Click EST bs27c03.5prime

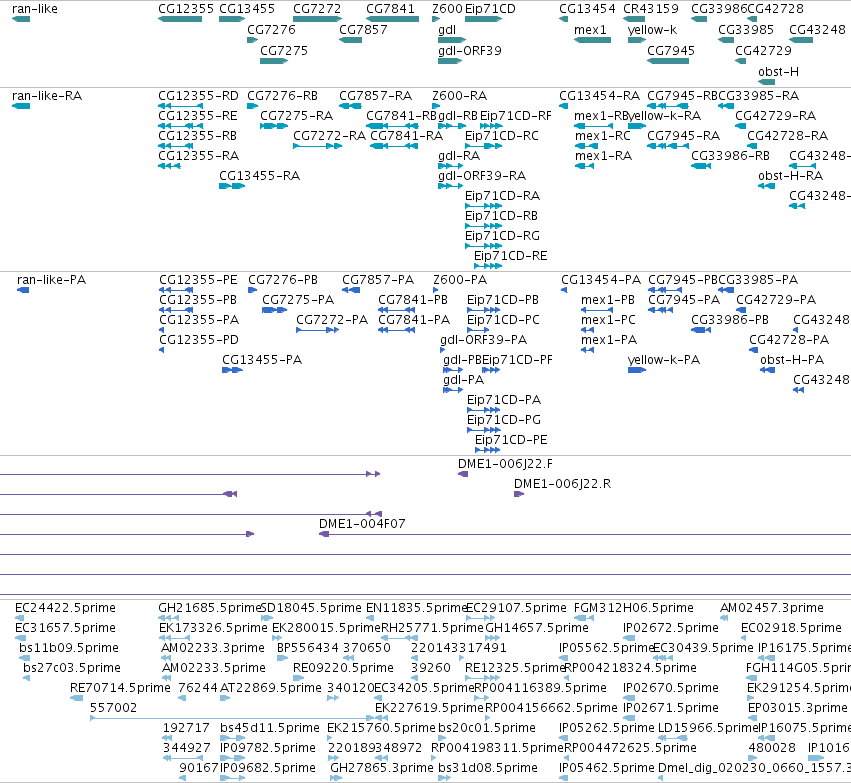pyautogui.click(x=27, y=678)
